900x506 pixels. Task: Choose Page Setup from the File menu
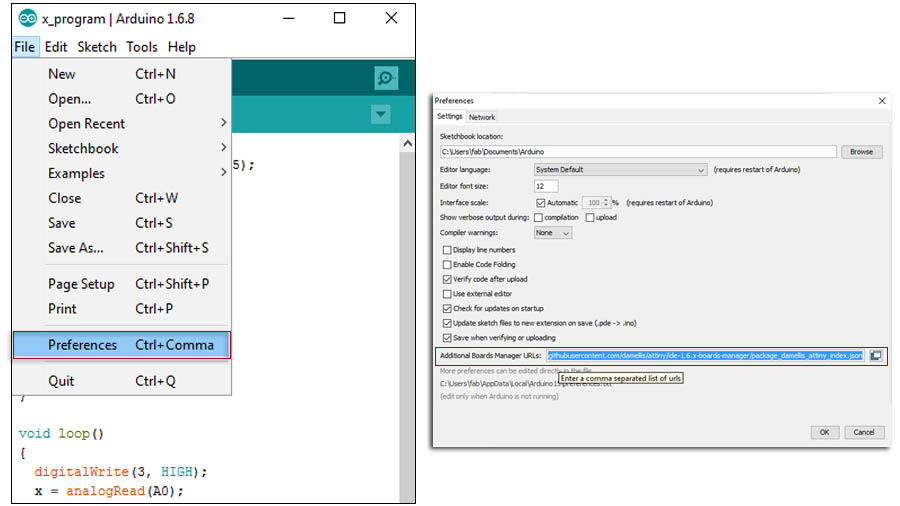pos(122,283)
